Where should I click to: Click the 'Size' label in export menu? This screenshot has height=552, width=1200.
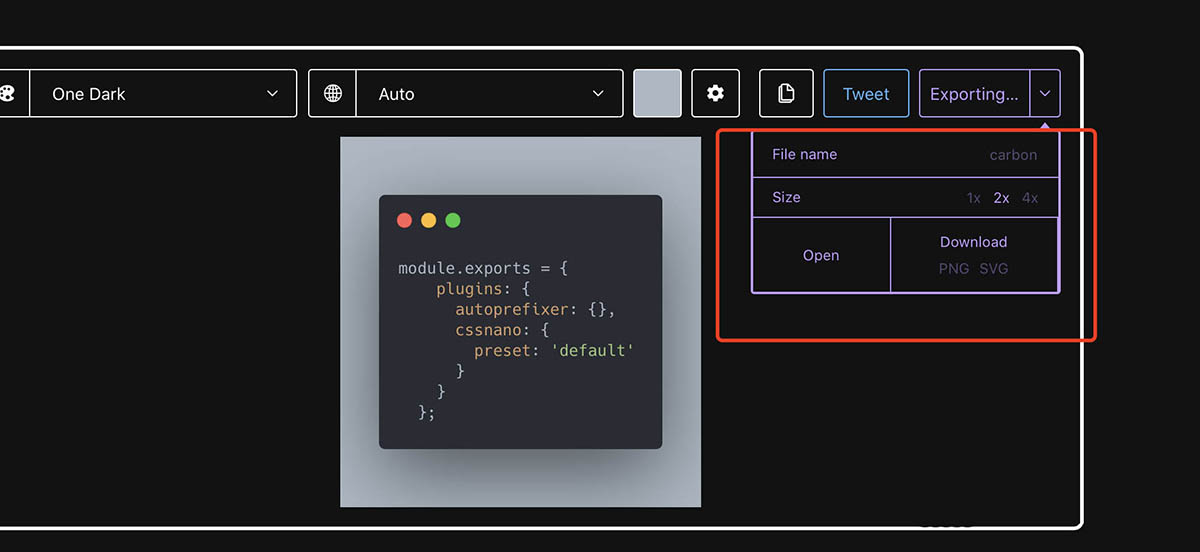tap(786, 197)
